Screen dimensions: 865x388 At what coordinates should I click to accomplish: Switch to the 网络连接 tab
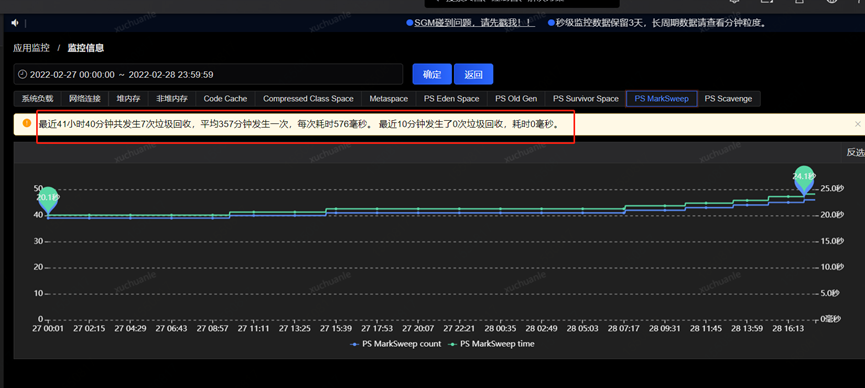tap(85, 99)
